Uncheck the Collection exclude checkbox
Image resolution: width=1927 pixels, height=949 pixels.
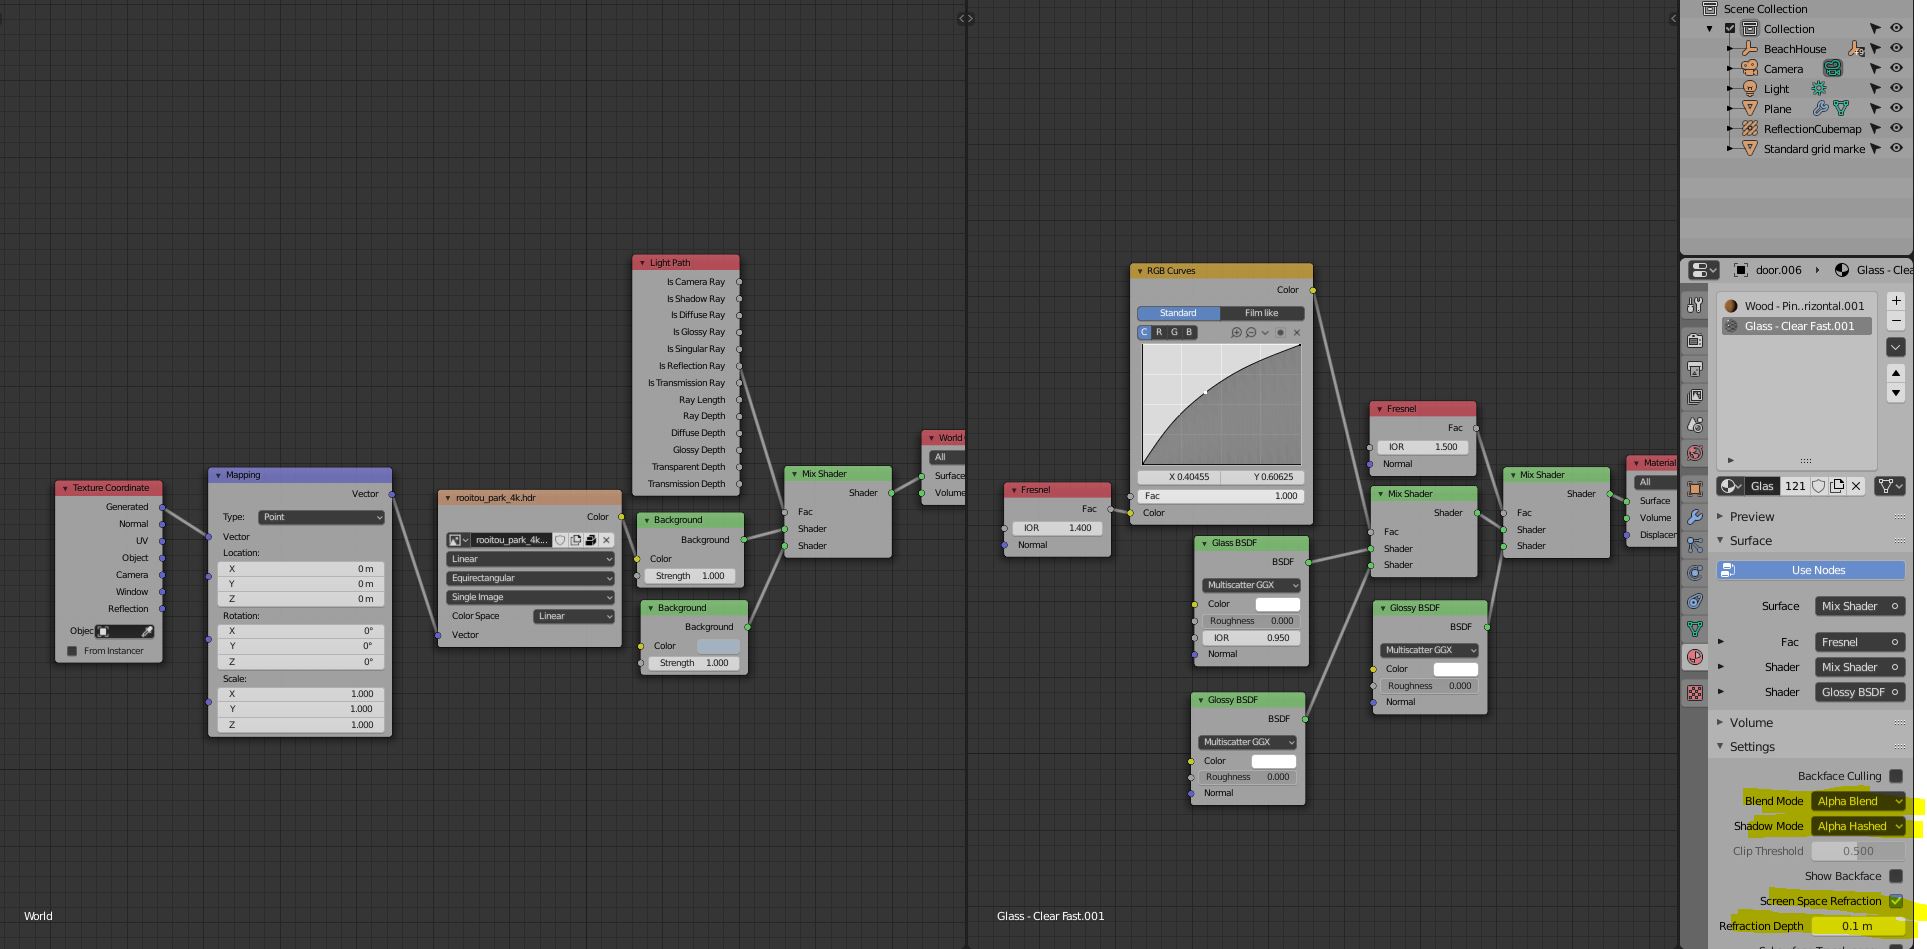[1730, 28]
